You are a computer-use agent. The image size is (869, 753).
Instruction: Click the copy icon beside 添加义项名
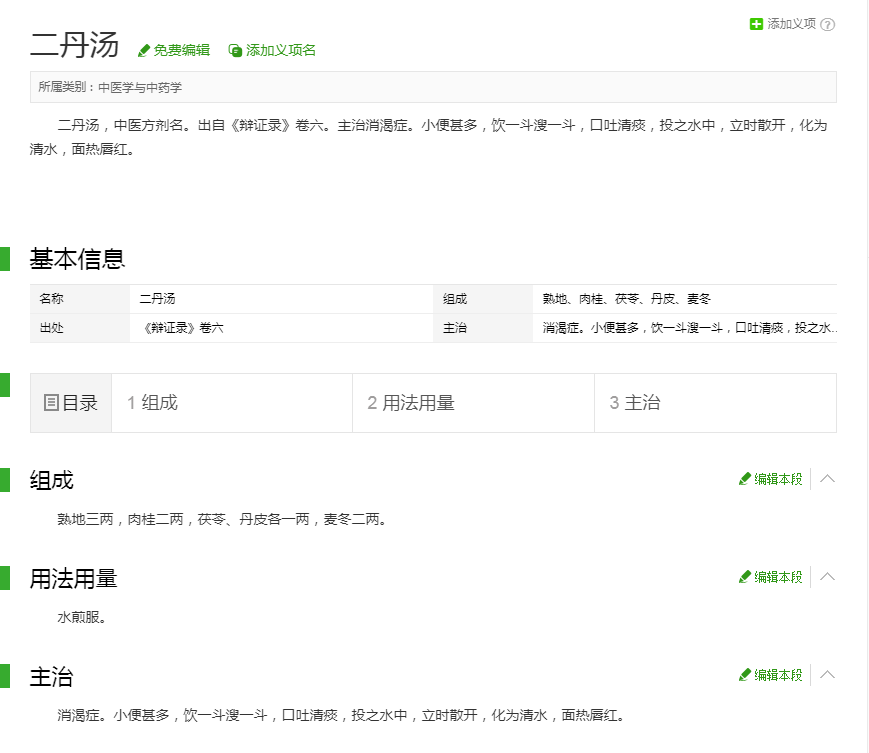tap(233, 49)
